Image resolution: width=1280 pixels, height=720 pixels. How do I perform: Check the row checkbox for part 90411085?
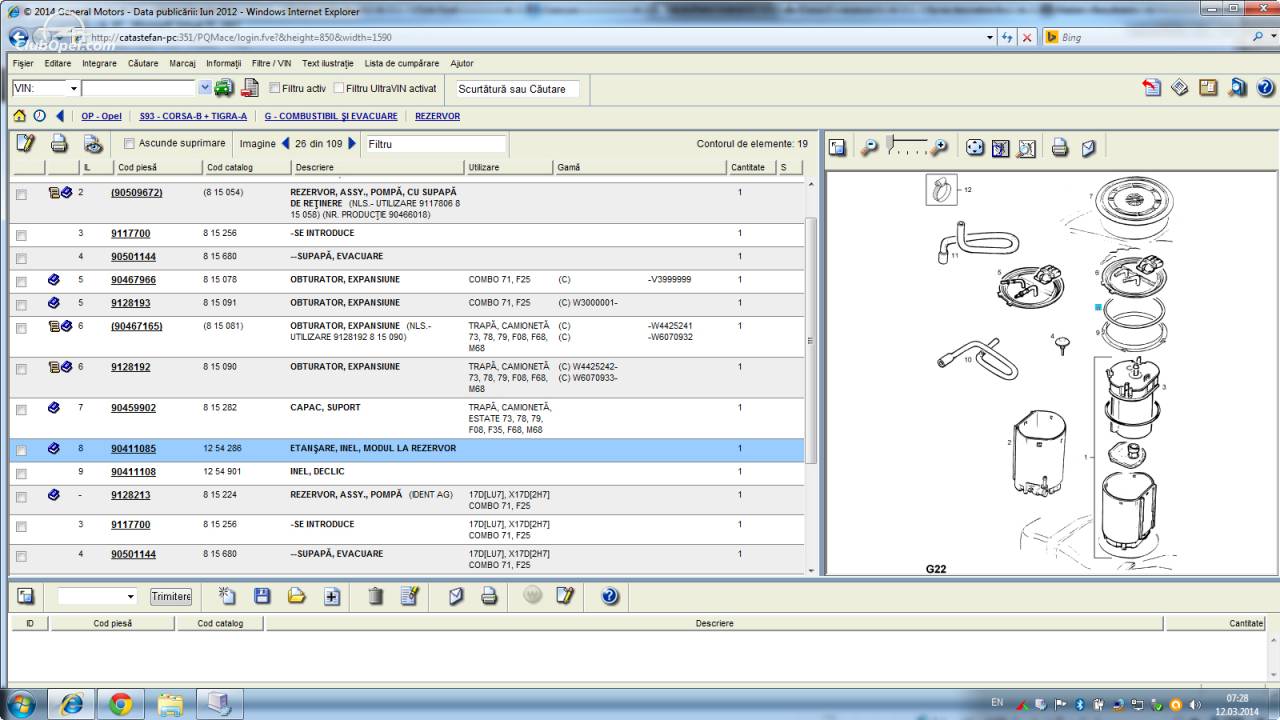(x=21, y=451)
